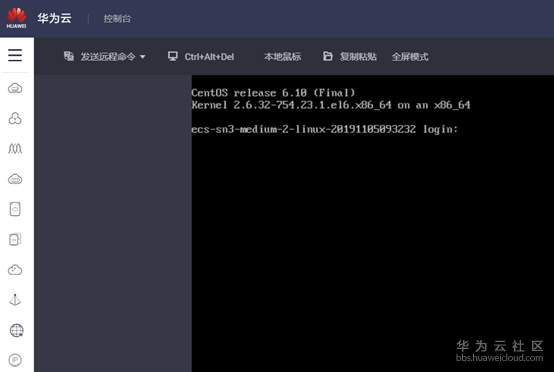Click the Huawei logo
This screenshot has height=372, width=554.
point(16,18)
